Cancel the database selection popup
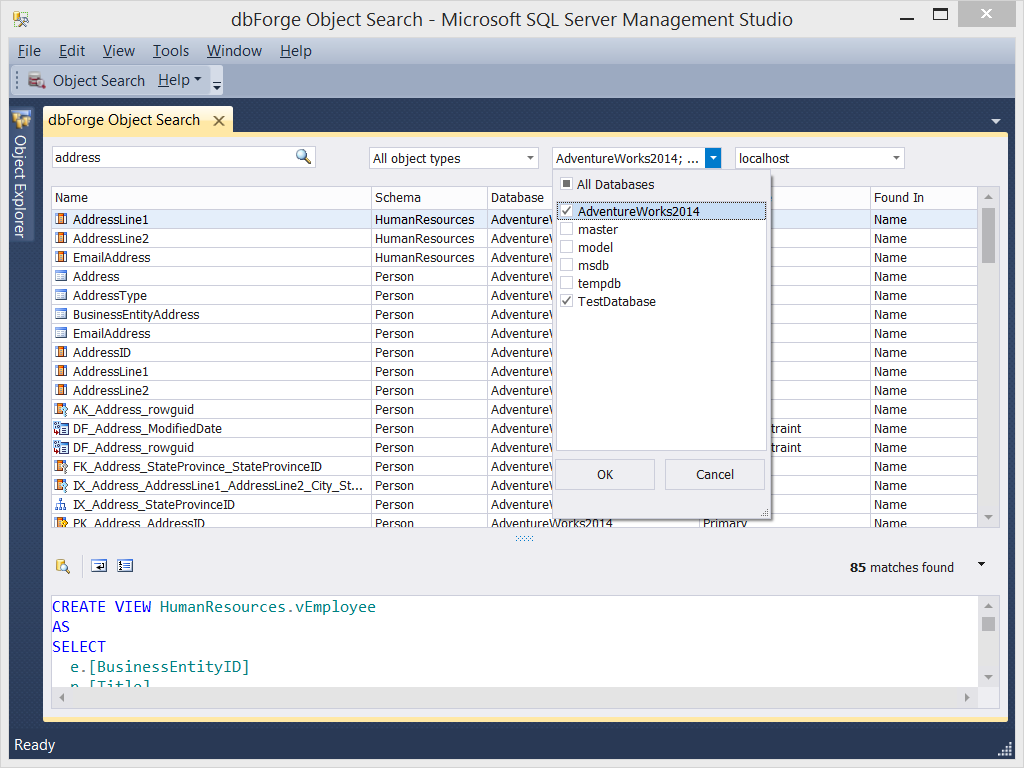Viewport: 1024px width, 768px height. click(x=714, y=475)
